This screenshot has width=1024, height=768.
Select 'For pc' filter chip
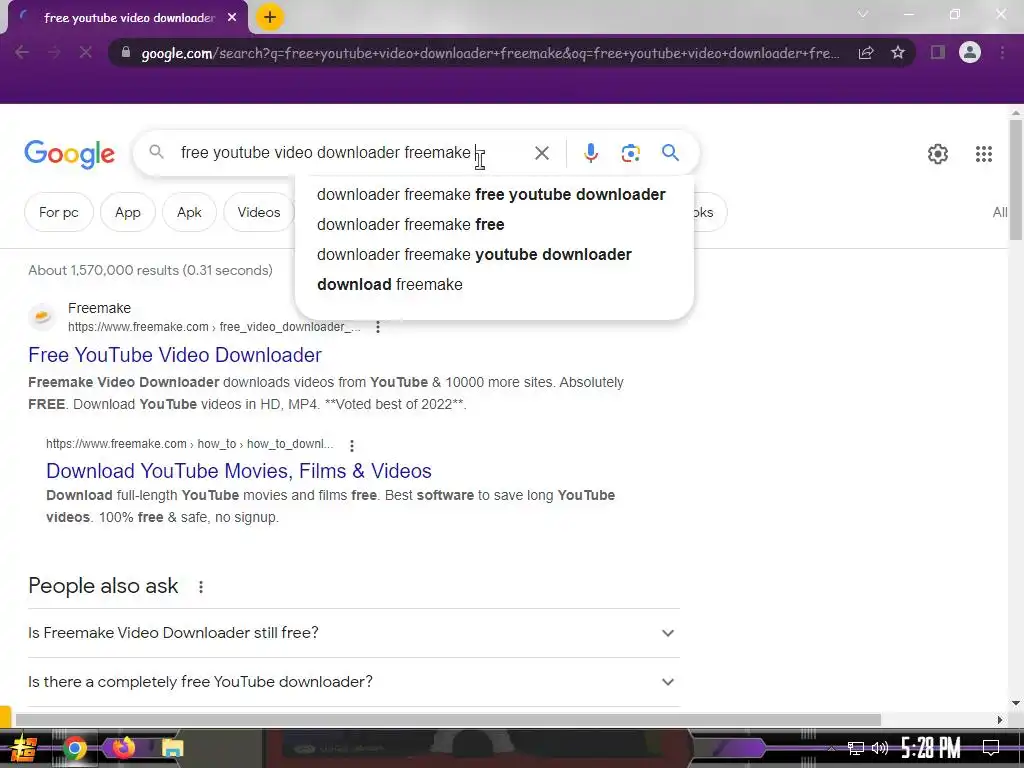pyautogui.click(x=59, y=212)
